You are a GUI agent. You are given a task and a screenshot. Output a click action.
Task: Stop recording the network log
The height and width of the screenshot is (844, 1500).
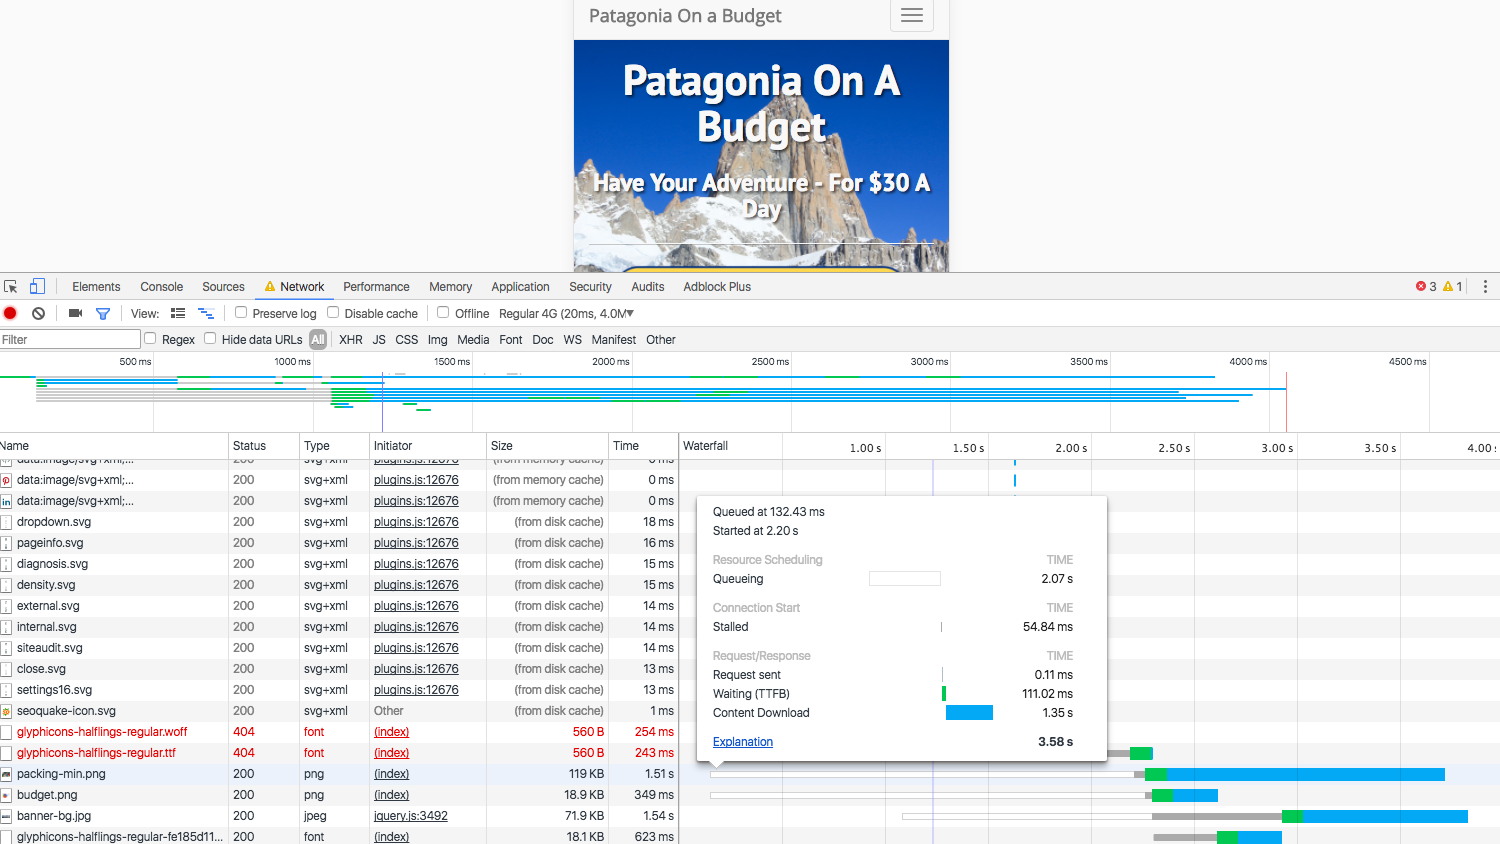pyautogui.click(x=11, y=313)
